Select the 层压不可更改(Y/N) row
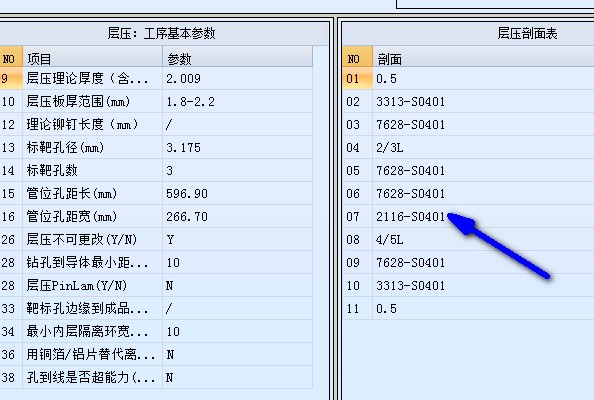Screen dimensions: 594x400 coord(156,239)
